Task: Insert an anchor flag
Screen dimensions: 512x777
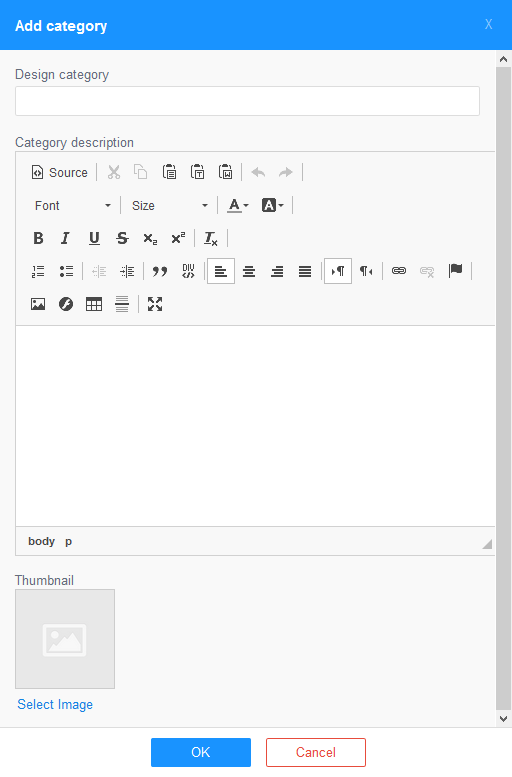Action: [x=455, y=271]
